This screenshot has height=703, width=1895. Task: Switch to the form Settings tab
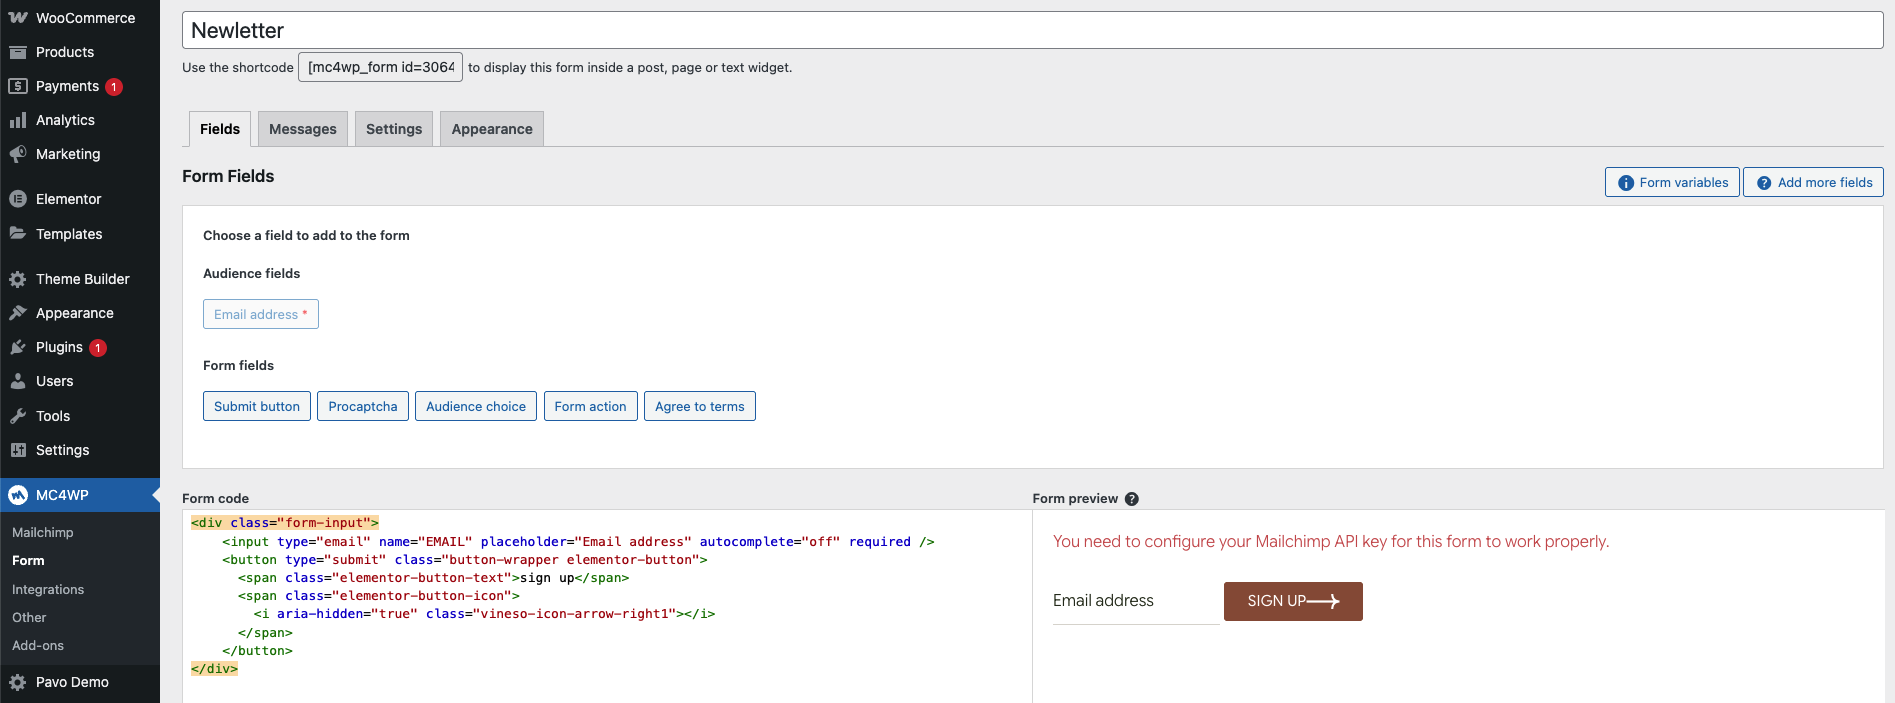[x=394, y=129]
